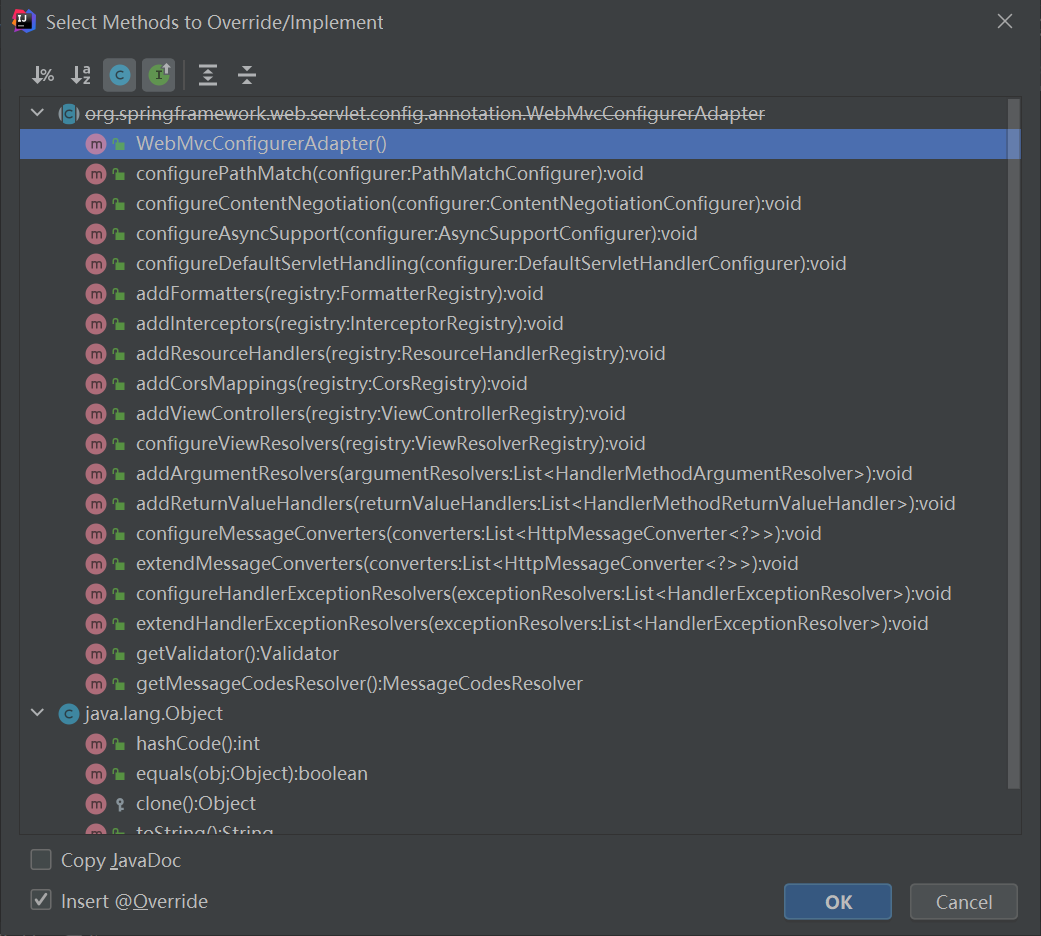Image resolution: width=1041 pixels, height=936 pixels.
Task: Close the Select Methods dialog
Action: tap(1005, 21)
